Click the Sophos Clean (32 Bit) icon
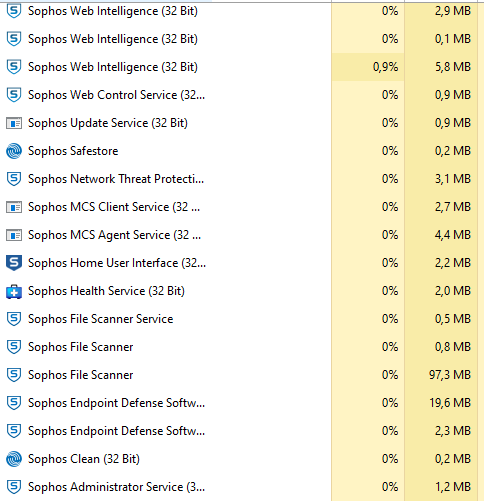Viewport: 484px width, 502px height. 14,459
